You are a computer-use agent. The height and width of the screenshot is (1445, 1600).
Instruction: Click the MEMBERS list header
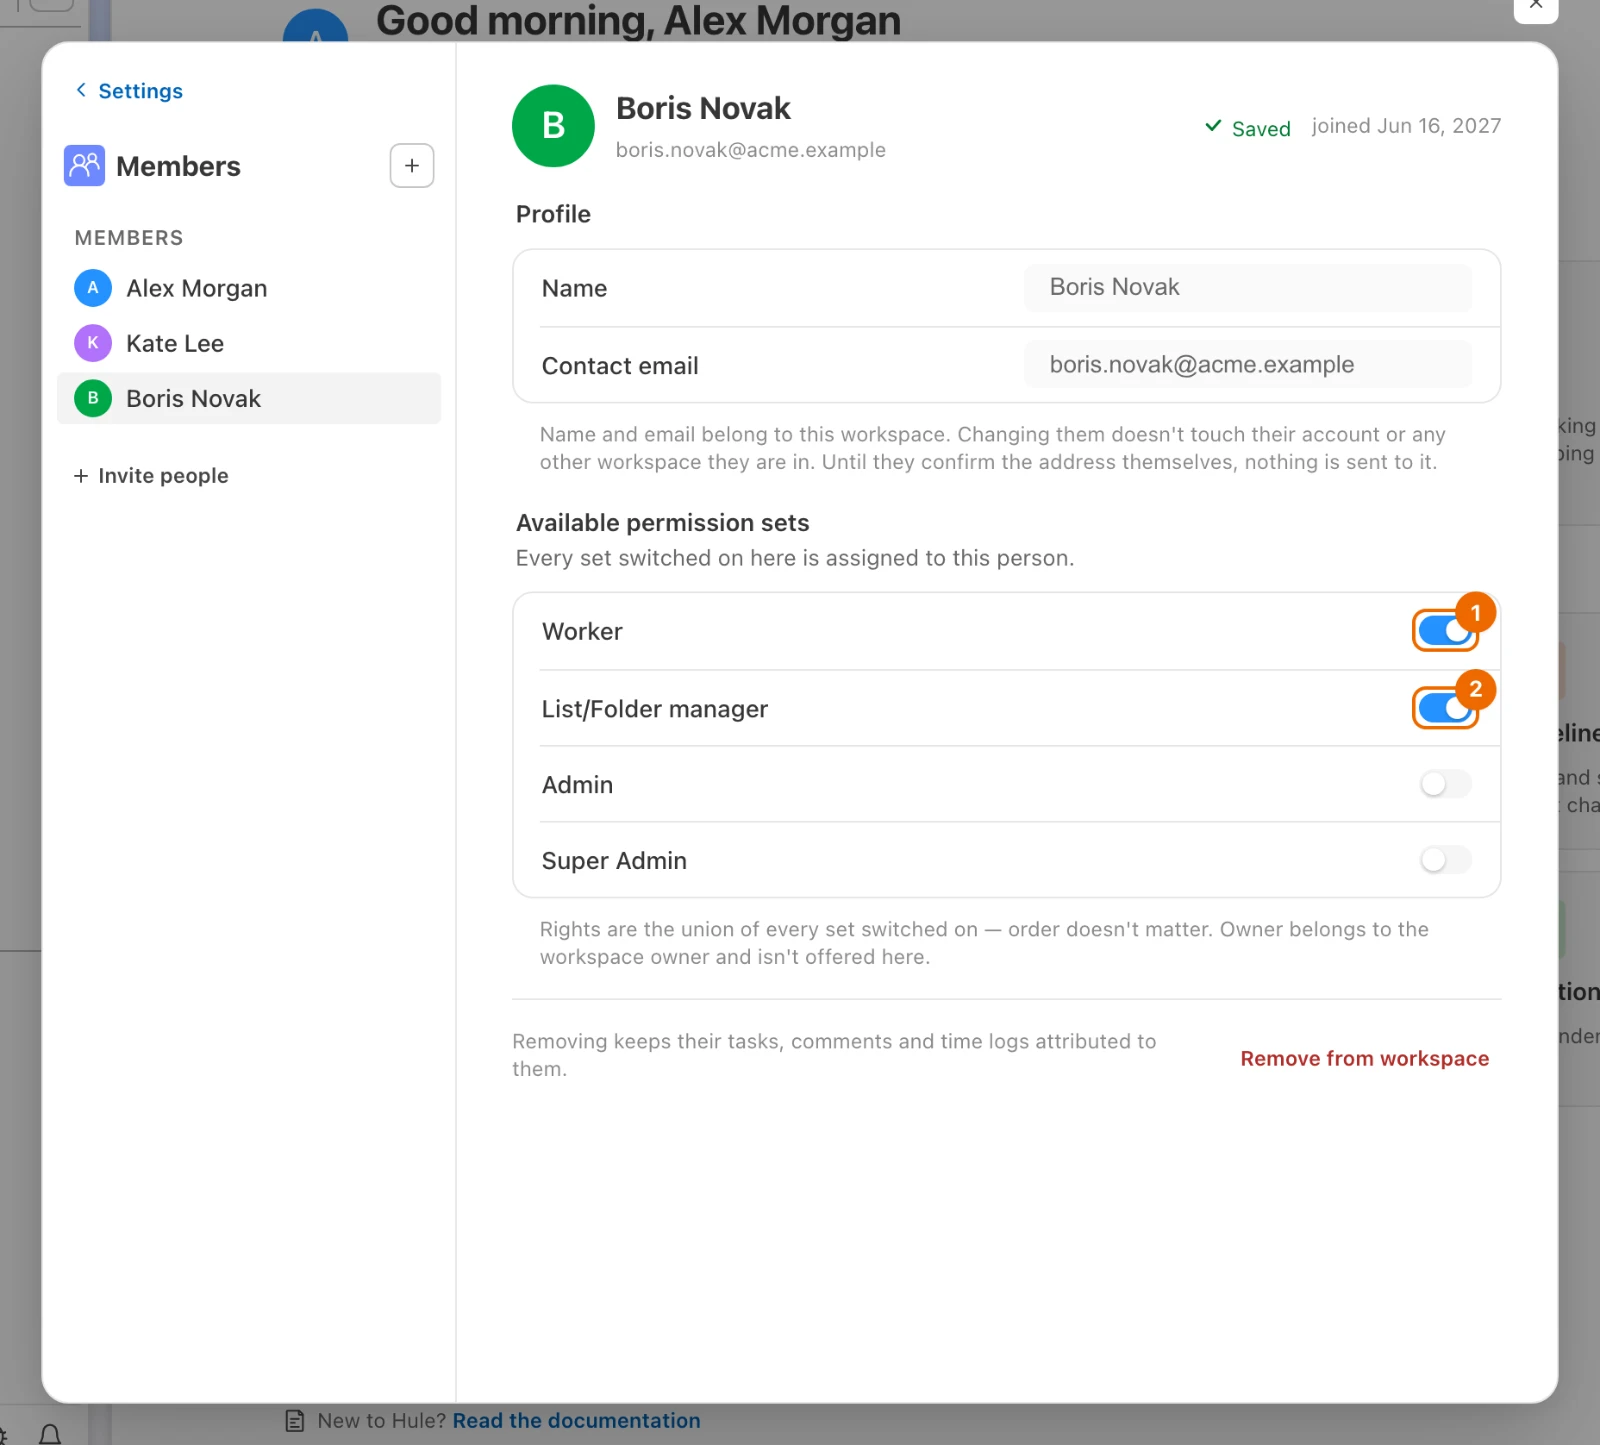click(129, 238)
